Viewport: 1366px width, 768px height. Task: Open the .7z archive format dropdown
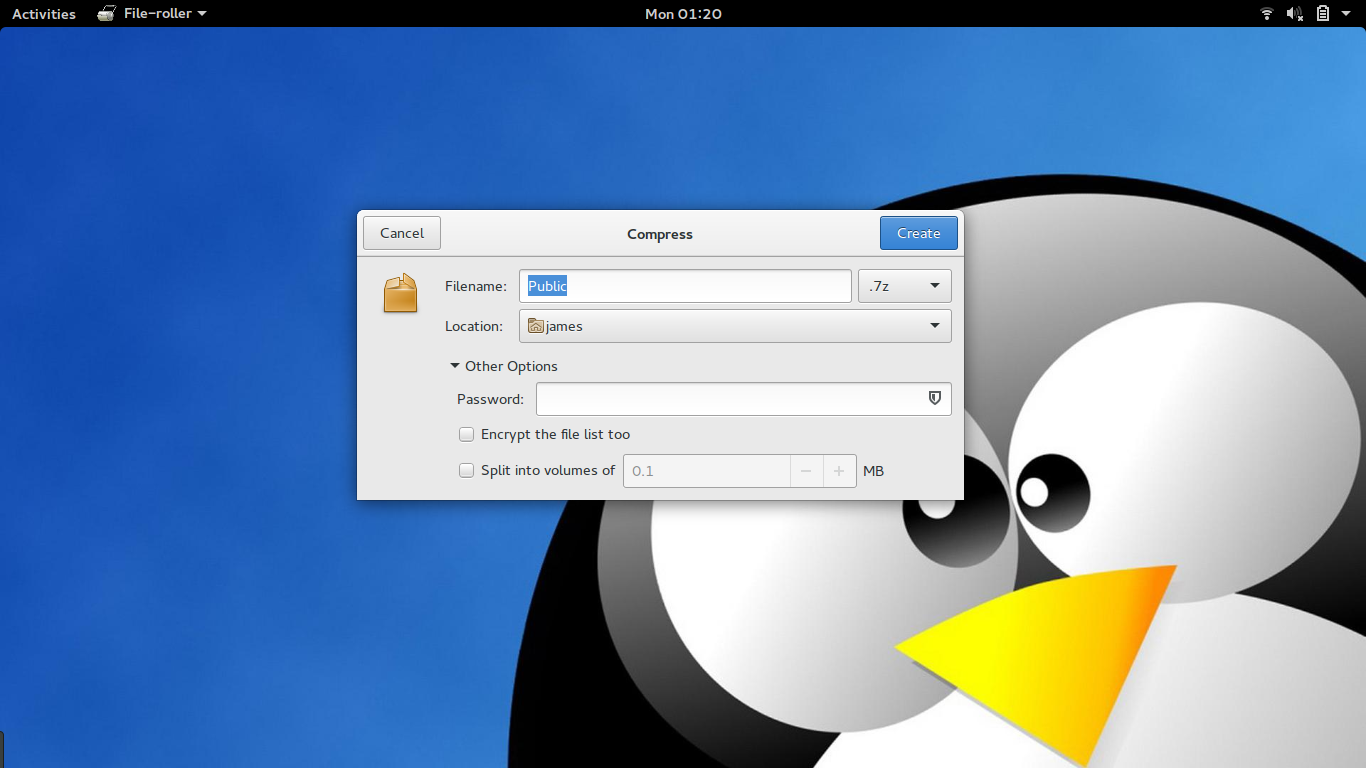coord(905,286)
